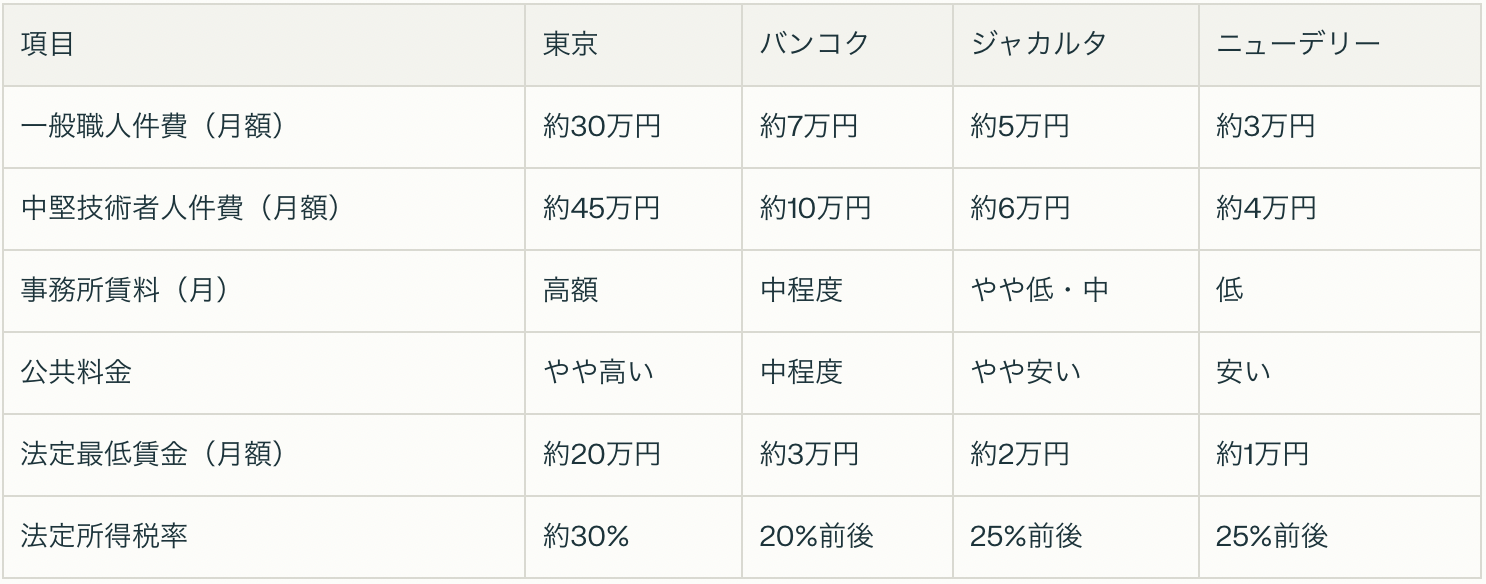Select the 法定最低賃金（月額） row label
Screen dimensions: 1486x584
pos(154,455)
